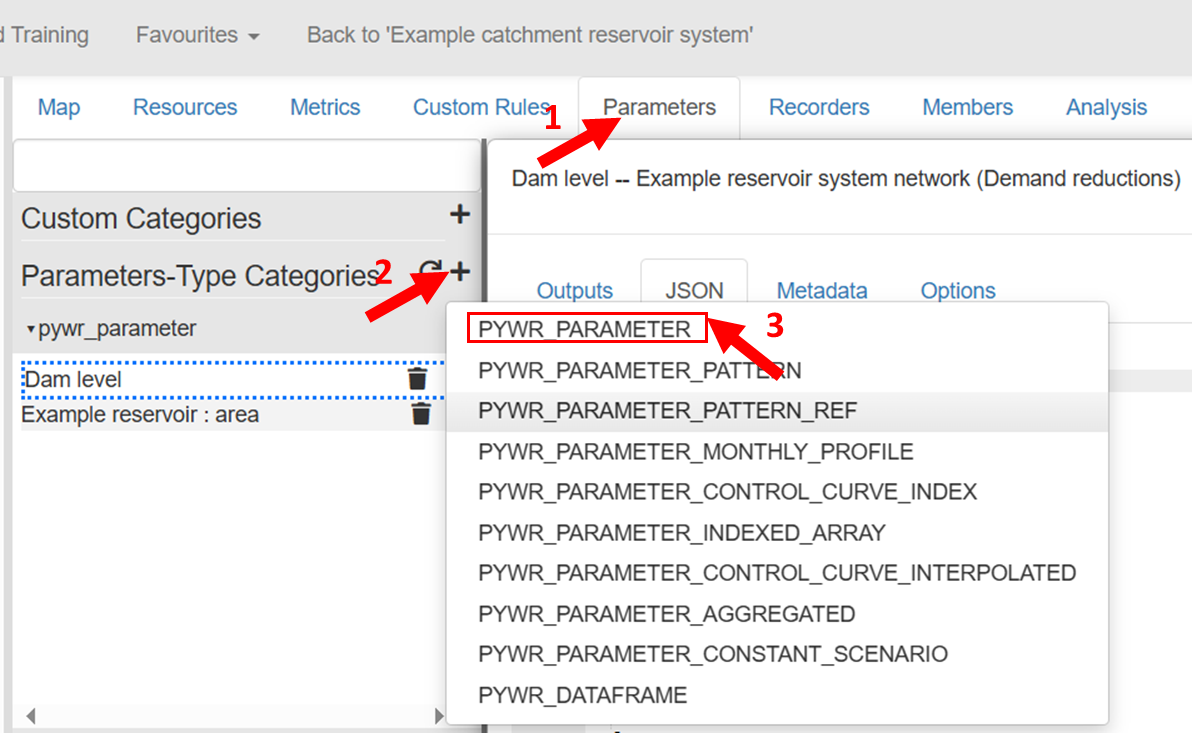Add a new Custom Category

(x=459, y=214)
